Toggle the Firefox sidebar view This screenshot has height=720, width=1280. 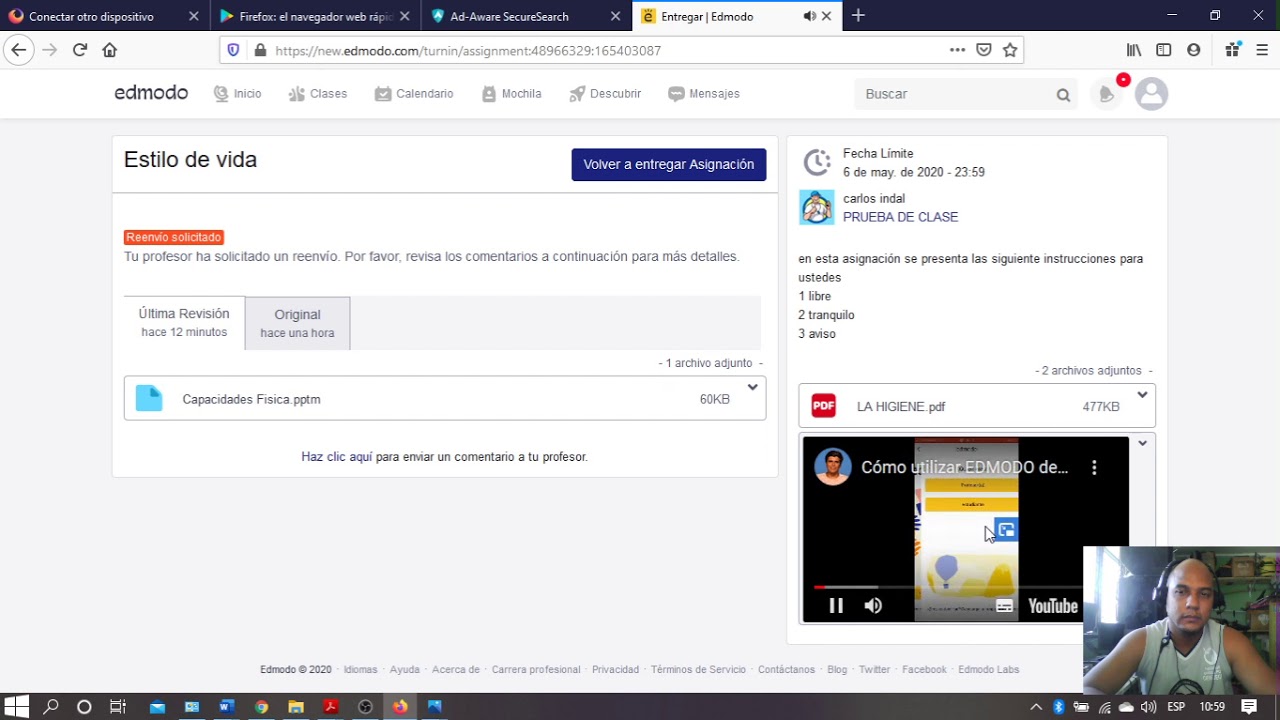(x=1164, y=50)
